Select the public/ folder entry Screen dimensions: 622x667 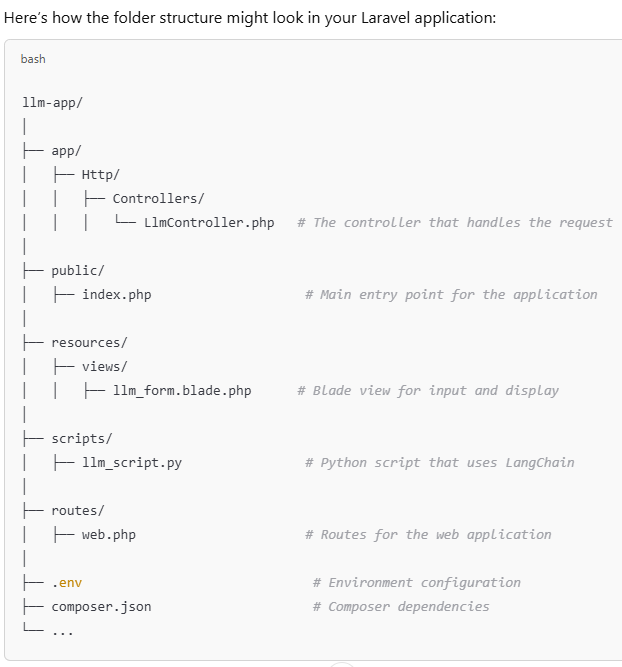point(78,271)
